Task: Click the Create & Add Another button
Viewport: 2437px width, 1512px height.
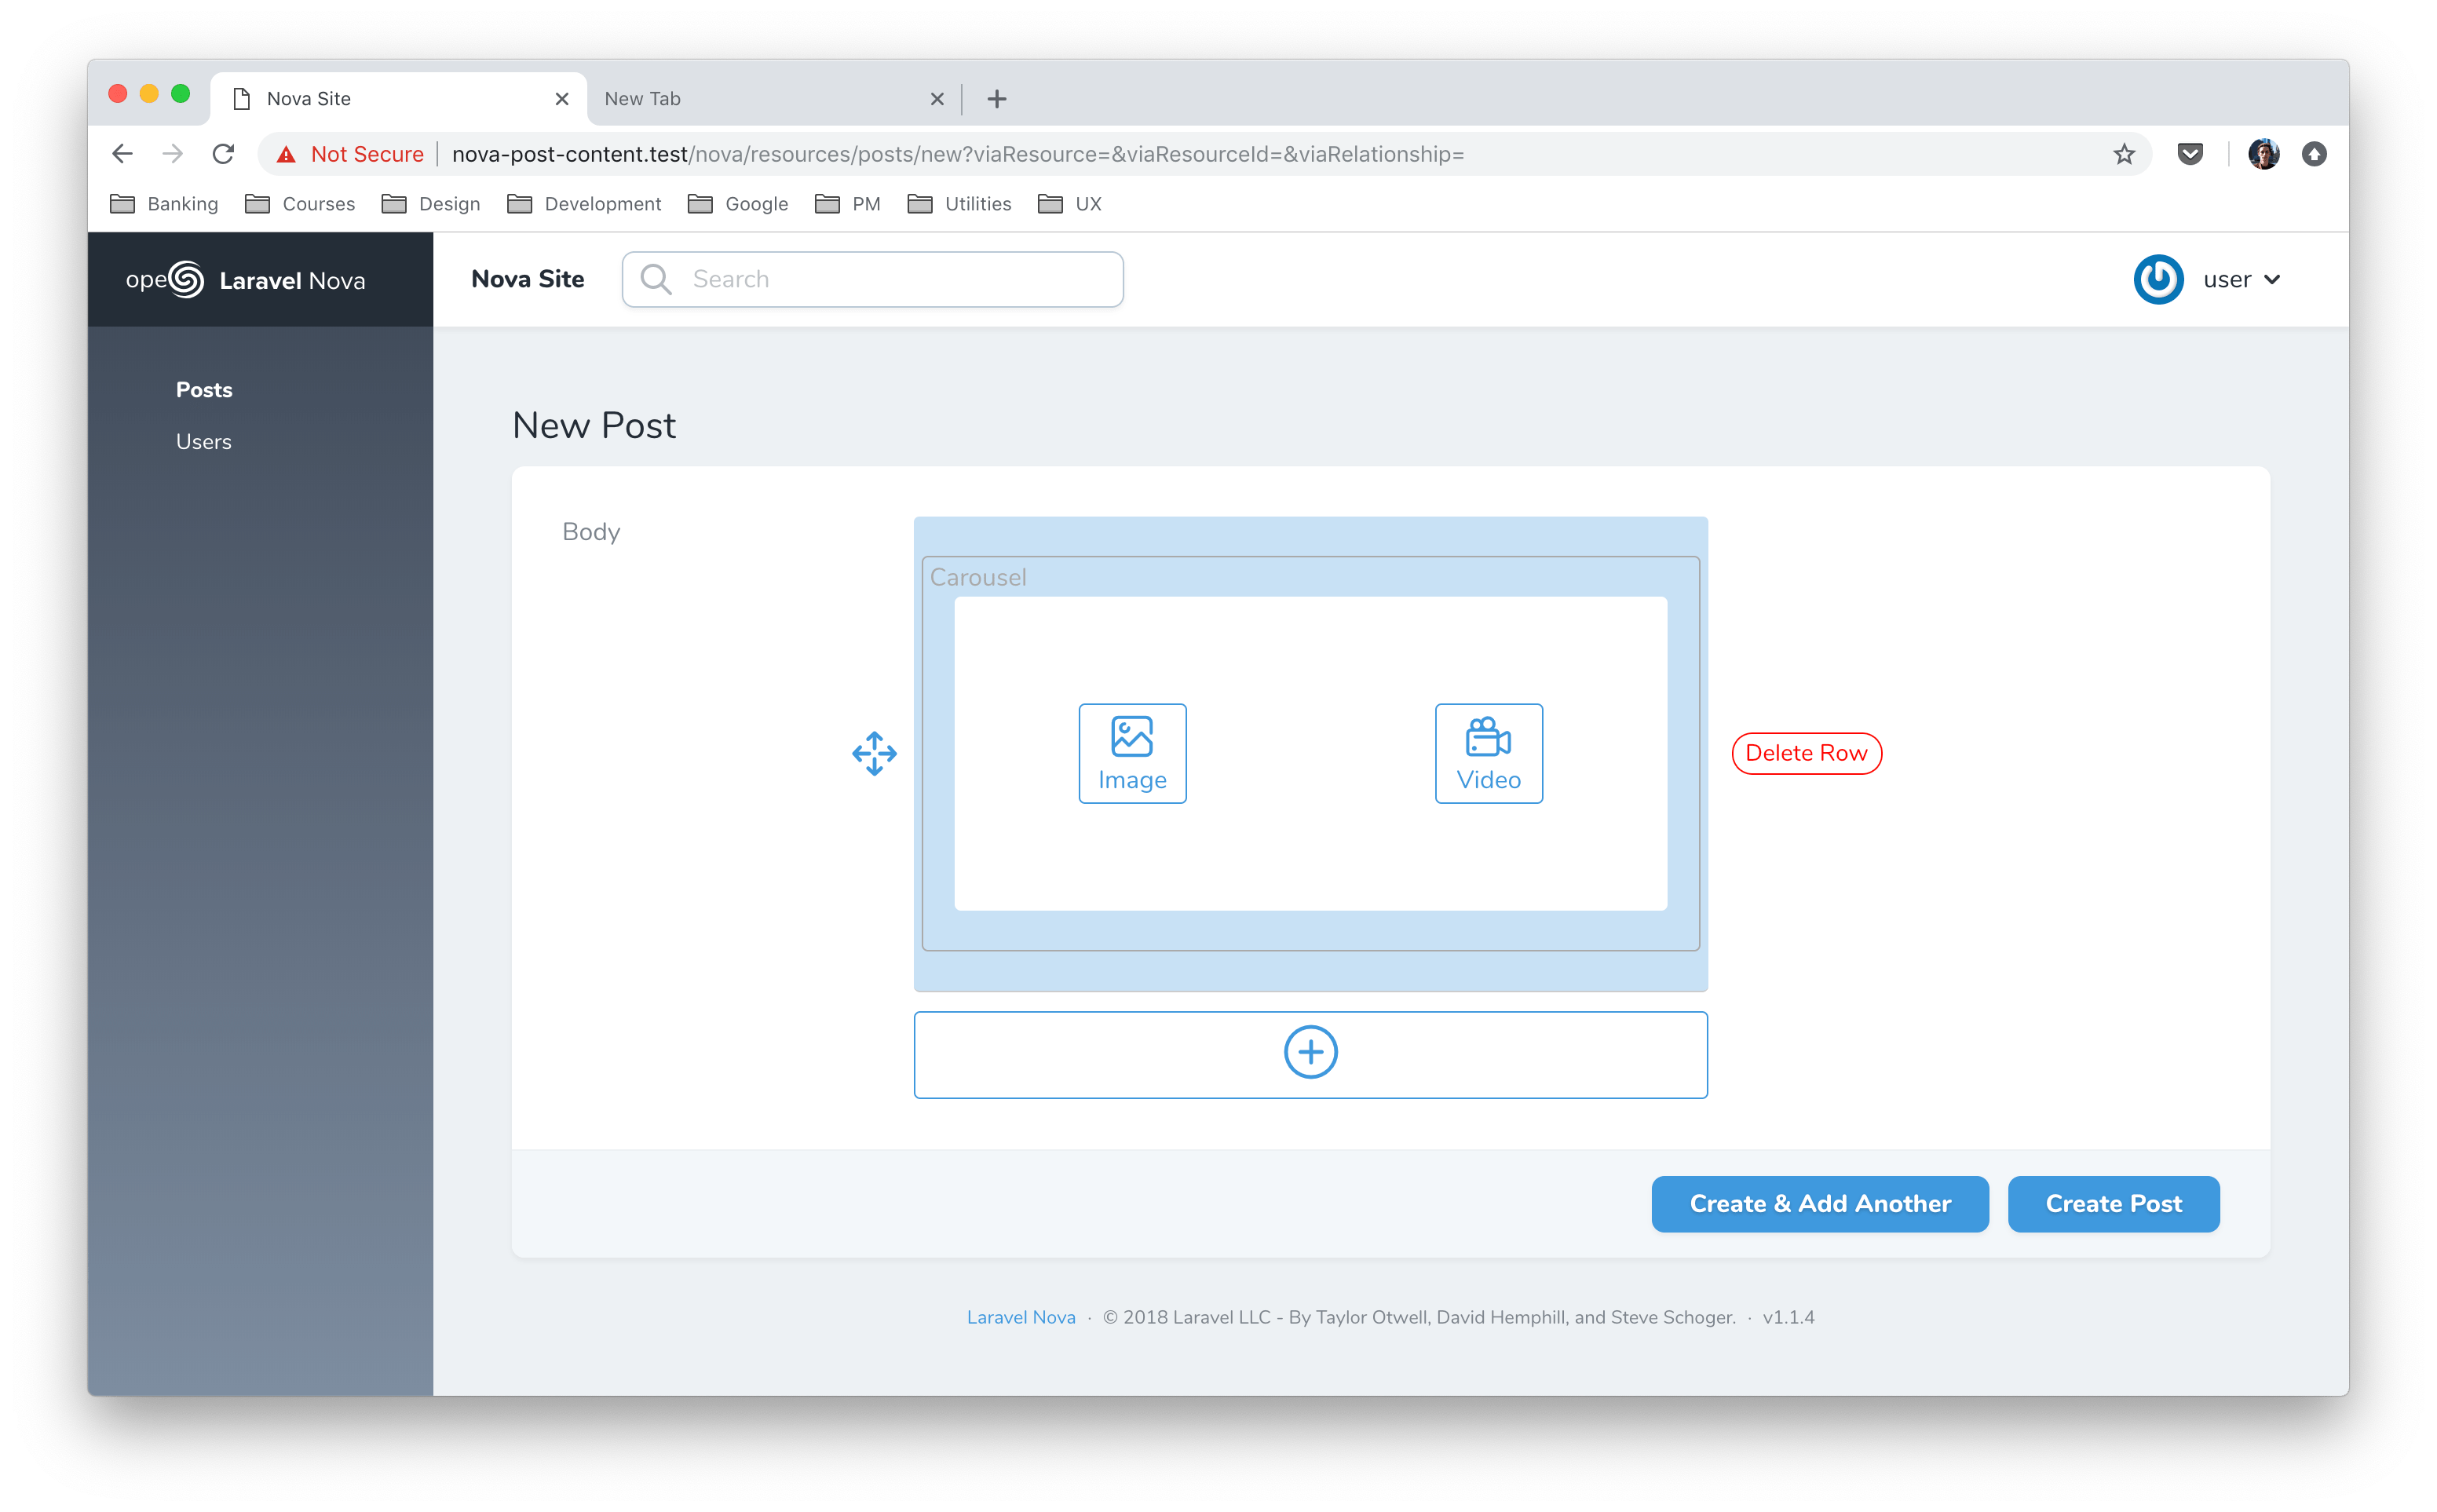Action: pos(1819,1204)
